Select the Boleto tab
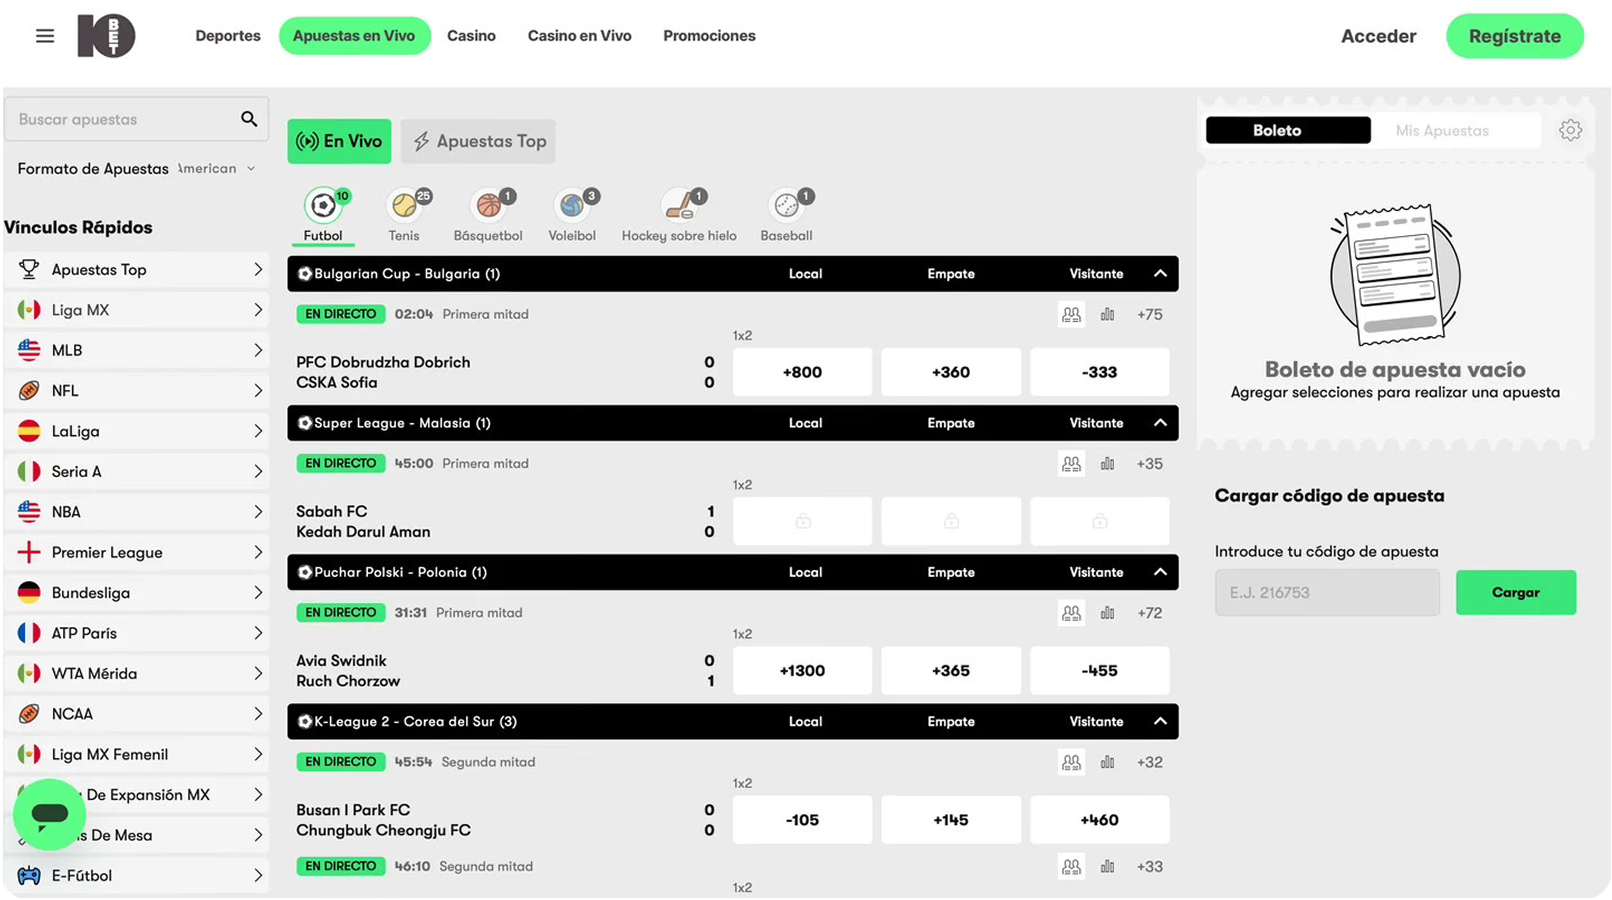Screen dimensions: 1612x900 [x=1288, y=130]
